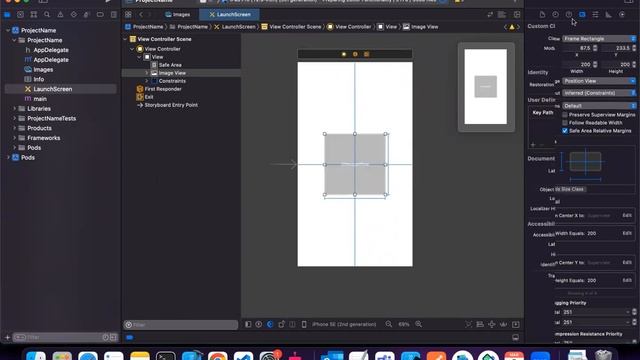Collapse the ProjectName group folder
This screenshot has width=640, height=360.
(14, 40)
